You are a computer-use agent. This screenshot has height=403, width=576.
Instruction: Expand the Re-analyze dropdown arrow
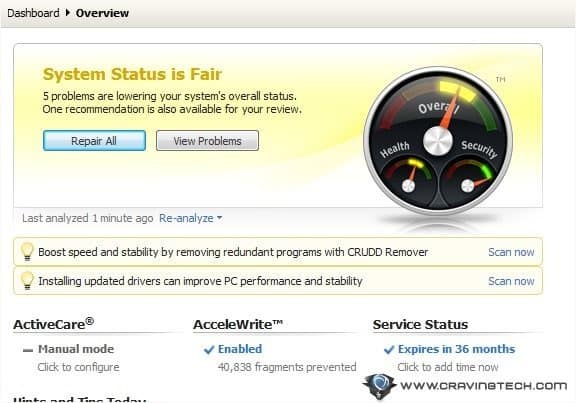[219, 218]
